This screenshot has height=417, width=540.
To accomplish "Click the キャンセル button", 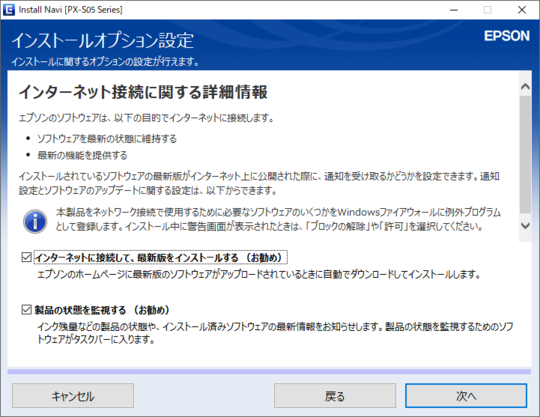I will coord(73,396).
